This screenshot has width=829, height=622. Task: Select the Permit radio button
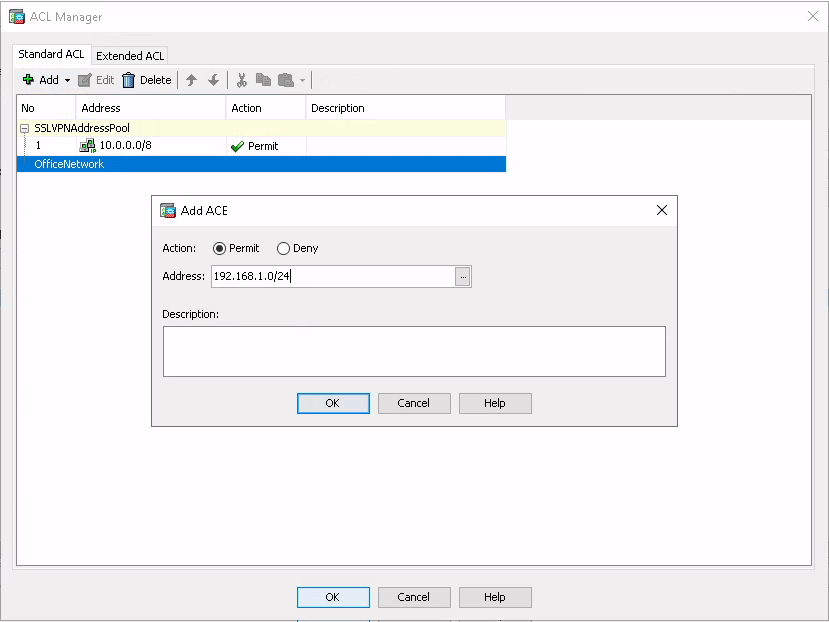click(220, 248)
